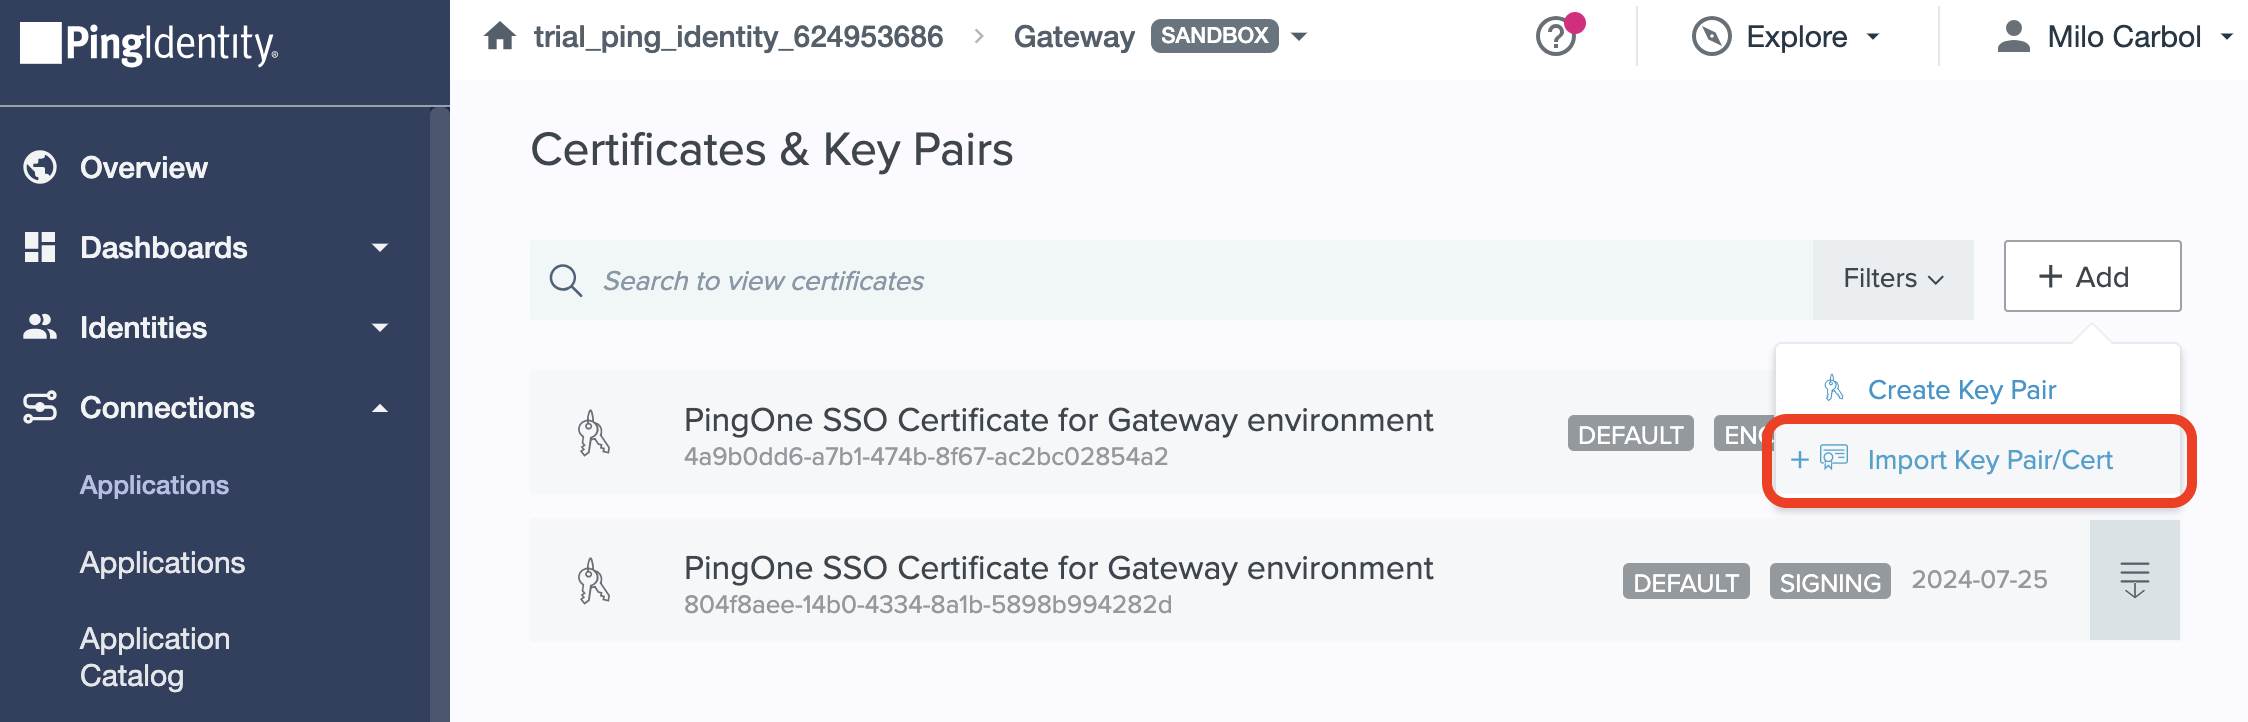Choose Import Key Pair/Cert option

[x=1988, y=460]
